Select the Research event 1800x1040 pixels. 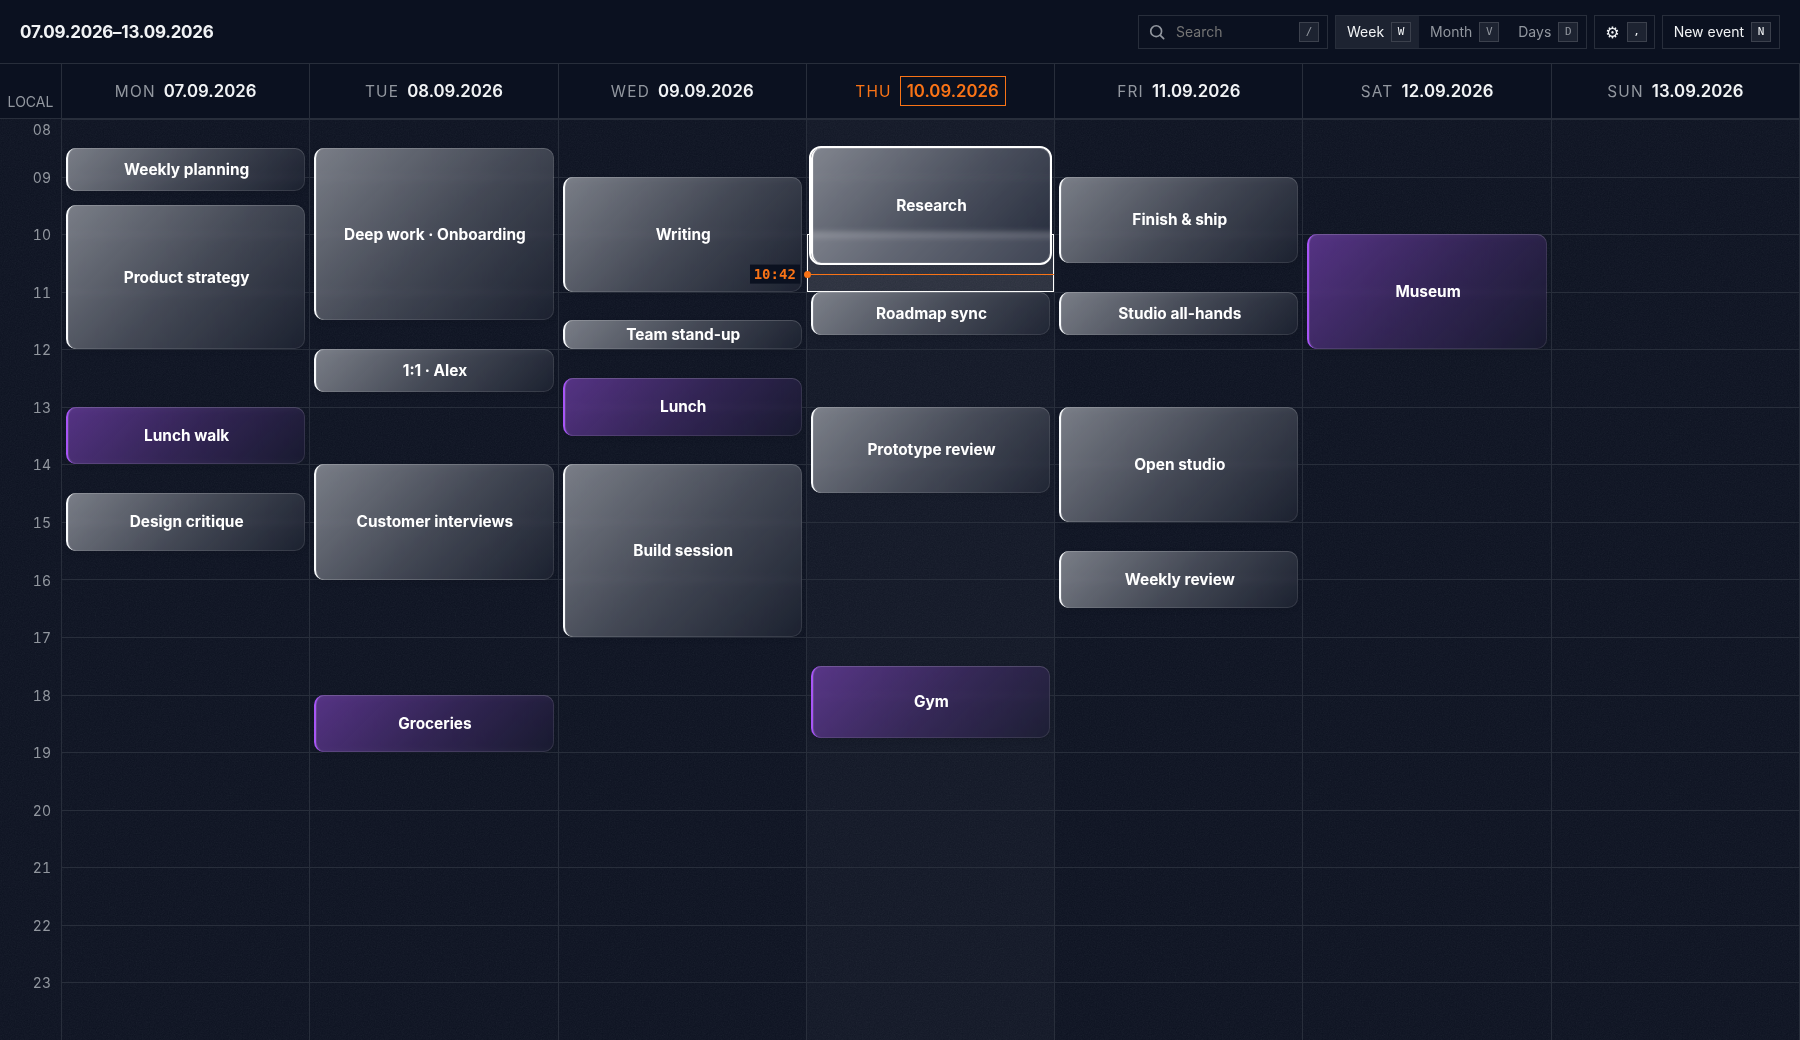coord(930,205)
